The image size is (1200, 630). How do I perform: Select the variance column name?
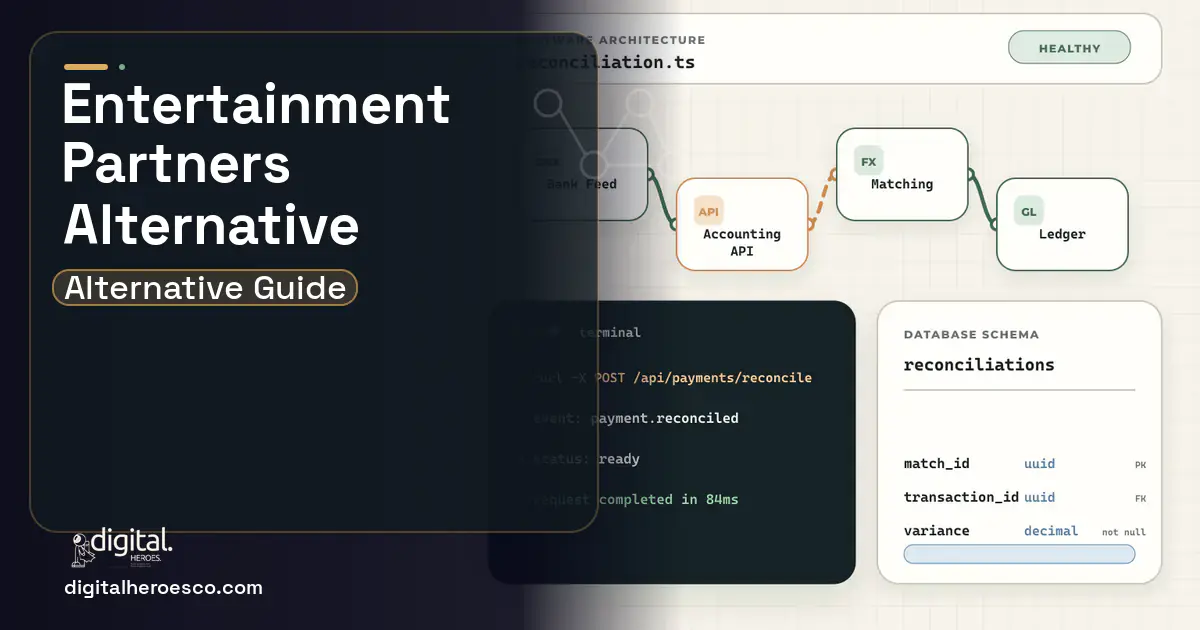pyautogui.click(x=936, y=531)
